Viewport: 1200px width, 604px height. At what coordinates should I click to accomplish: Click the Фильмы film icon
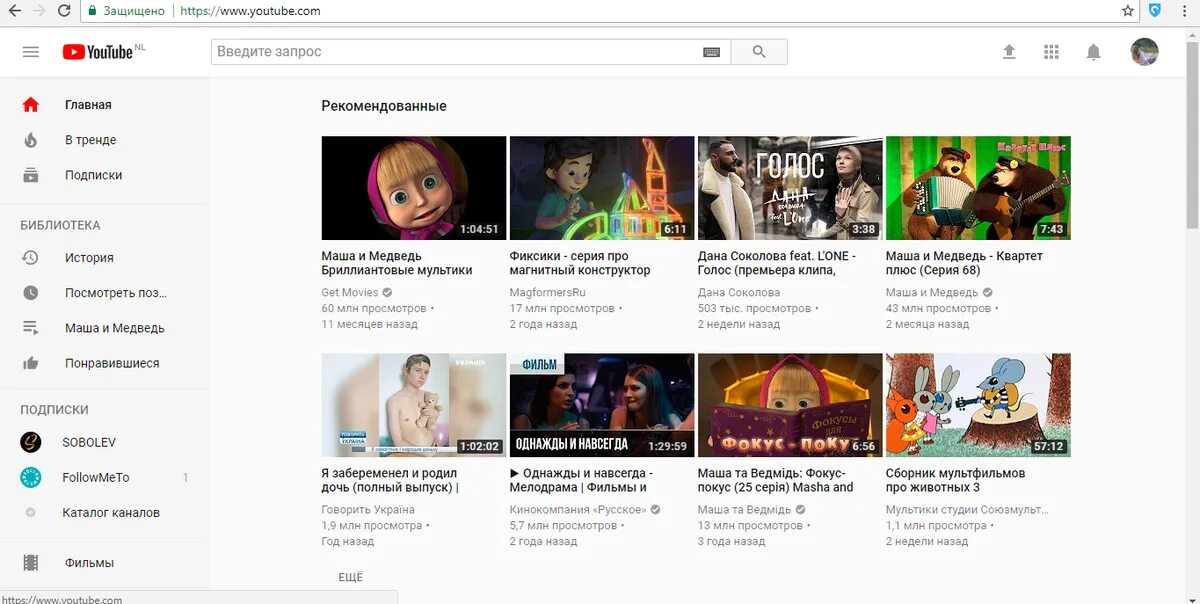click(x=31, y=563)
